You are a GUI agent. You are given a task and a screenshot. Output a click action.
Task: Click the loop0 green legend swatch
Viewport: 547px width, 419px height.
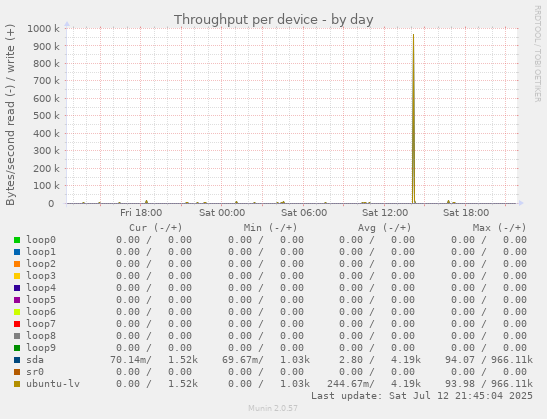(17, 240)
